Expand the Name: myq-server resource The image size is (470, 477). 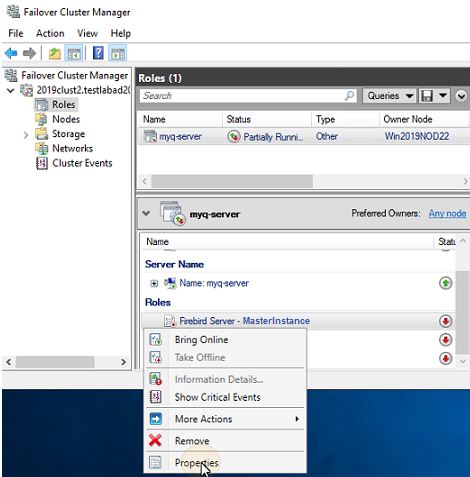click(154, 283)
